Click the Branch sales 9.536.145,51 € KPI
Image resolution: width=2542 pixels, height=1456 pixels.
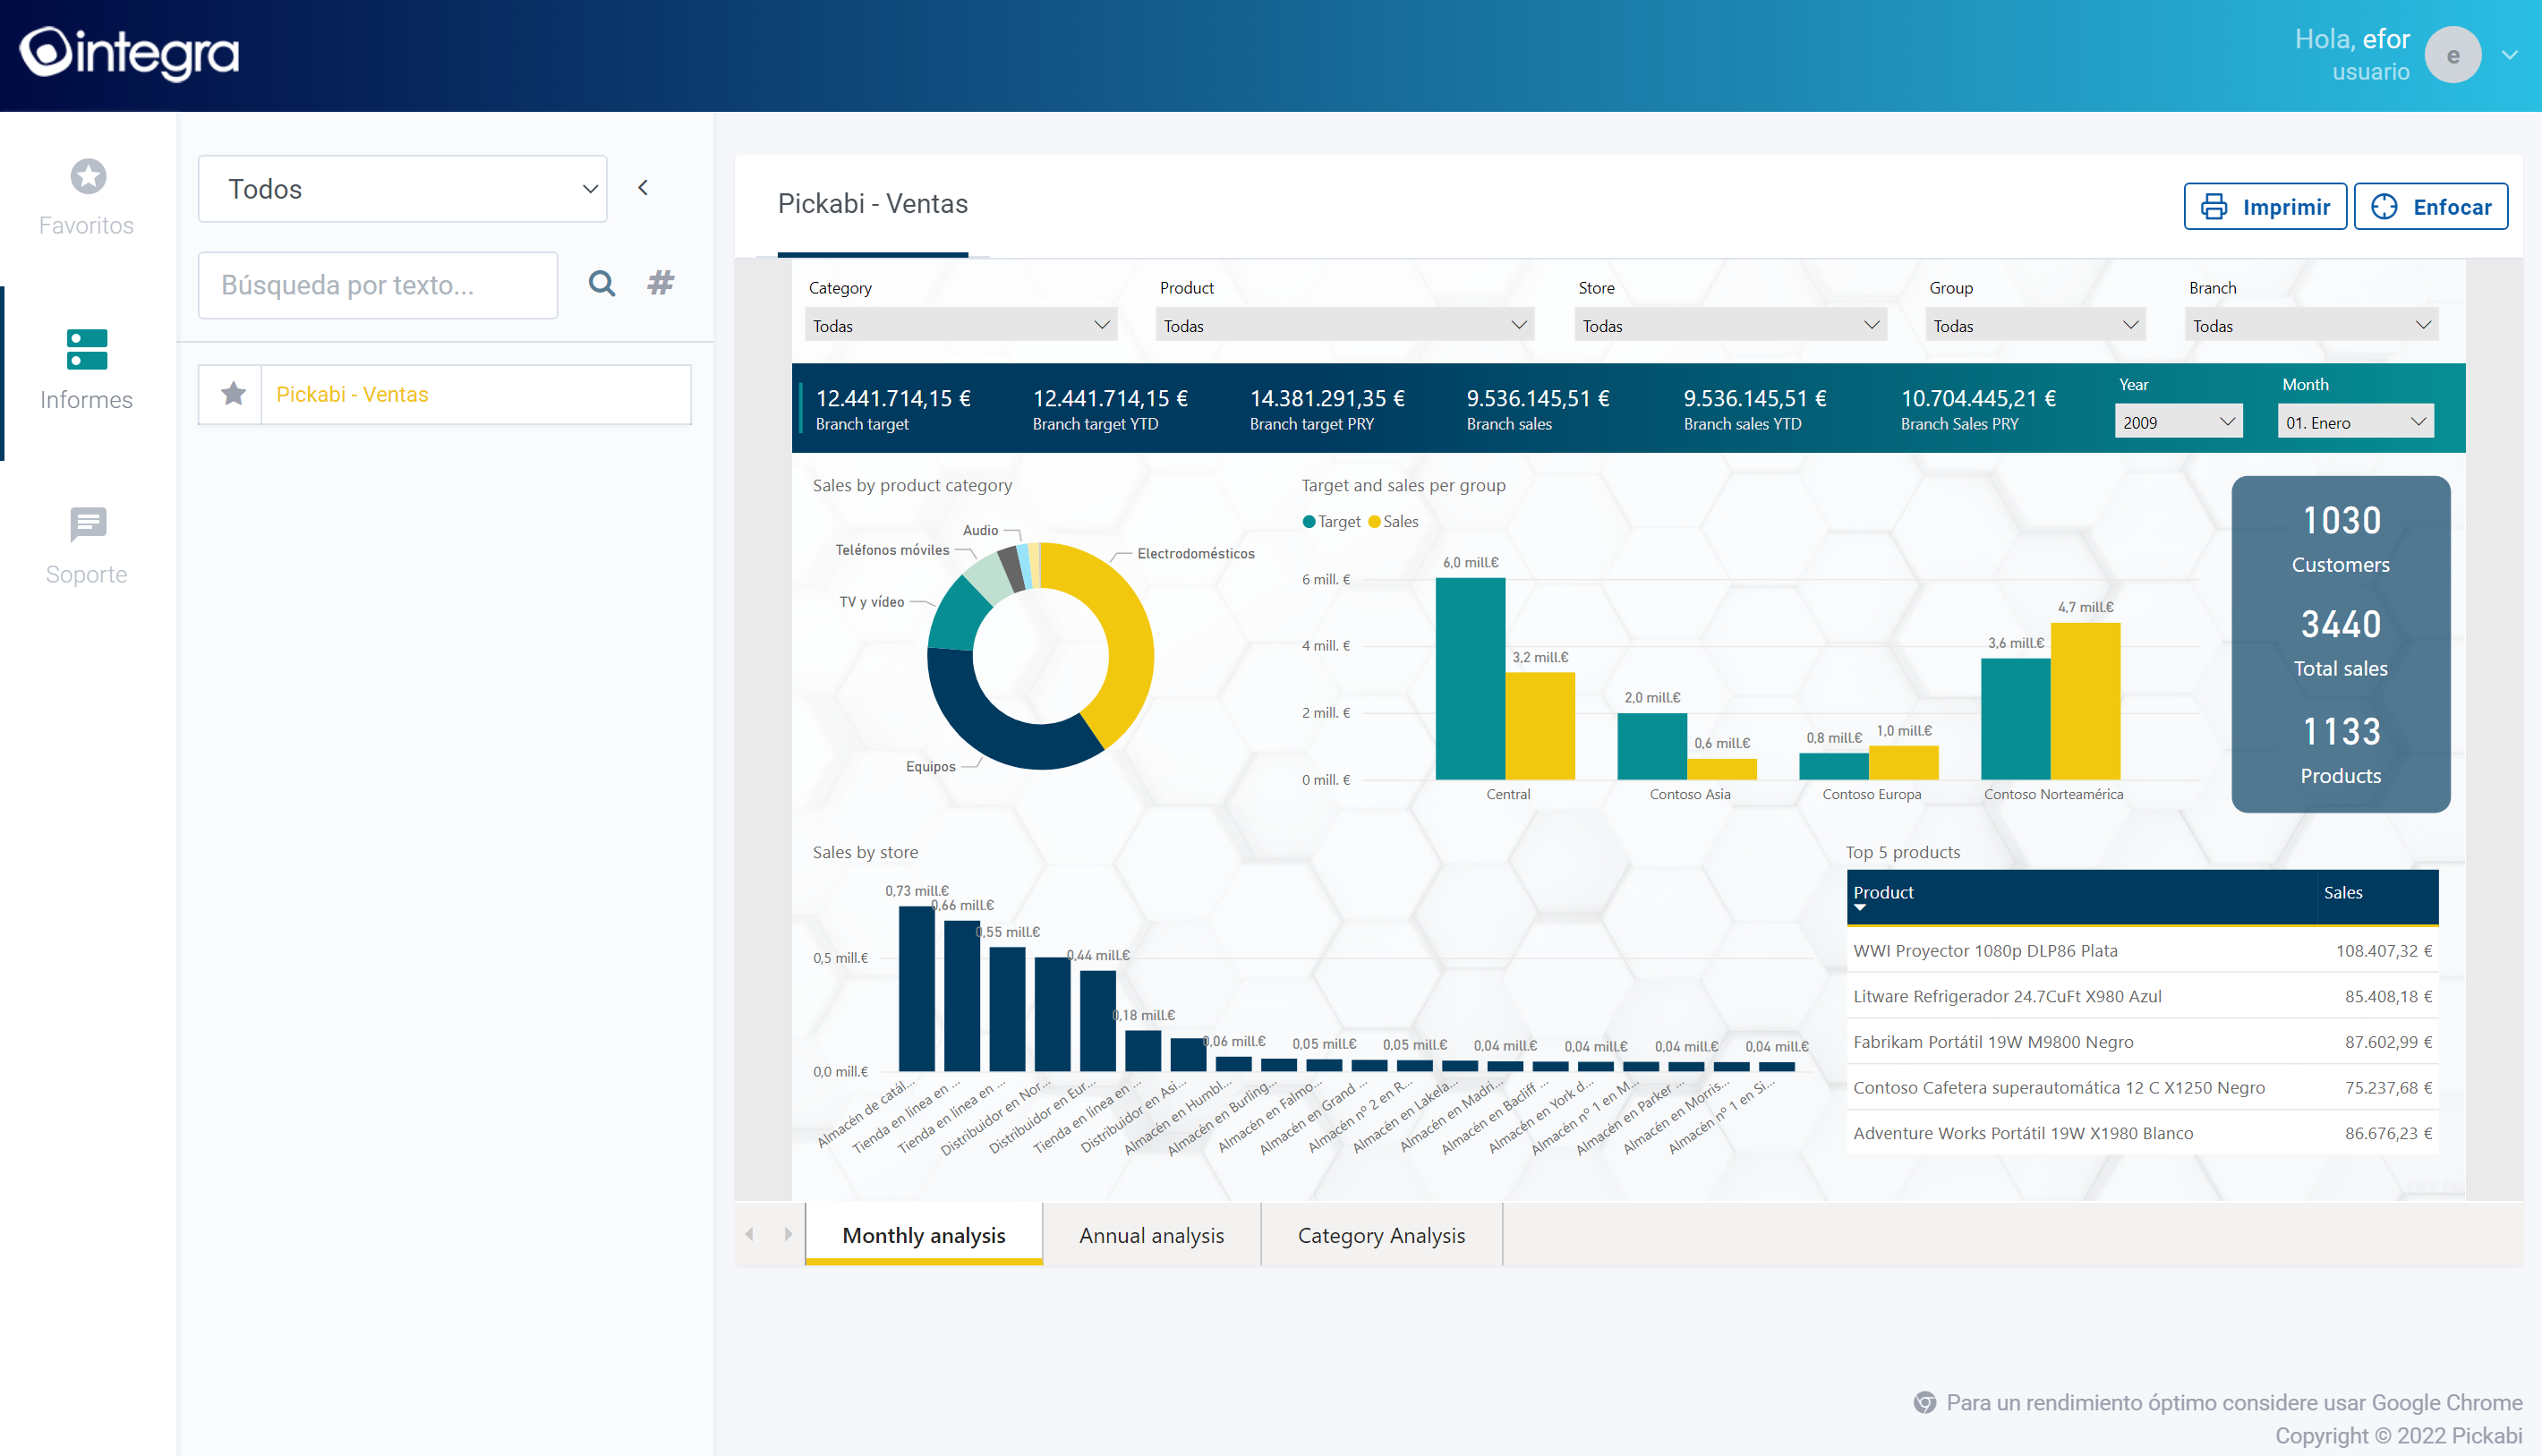pyautogui.click(x=1538, y=398)
